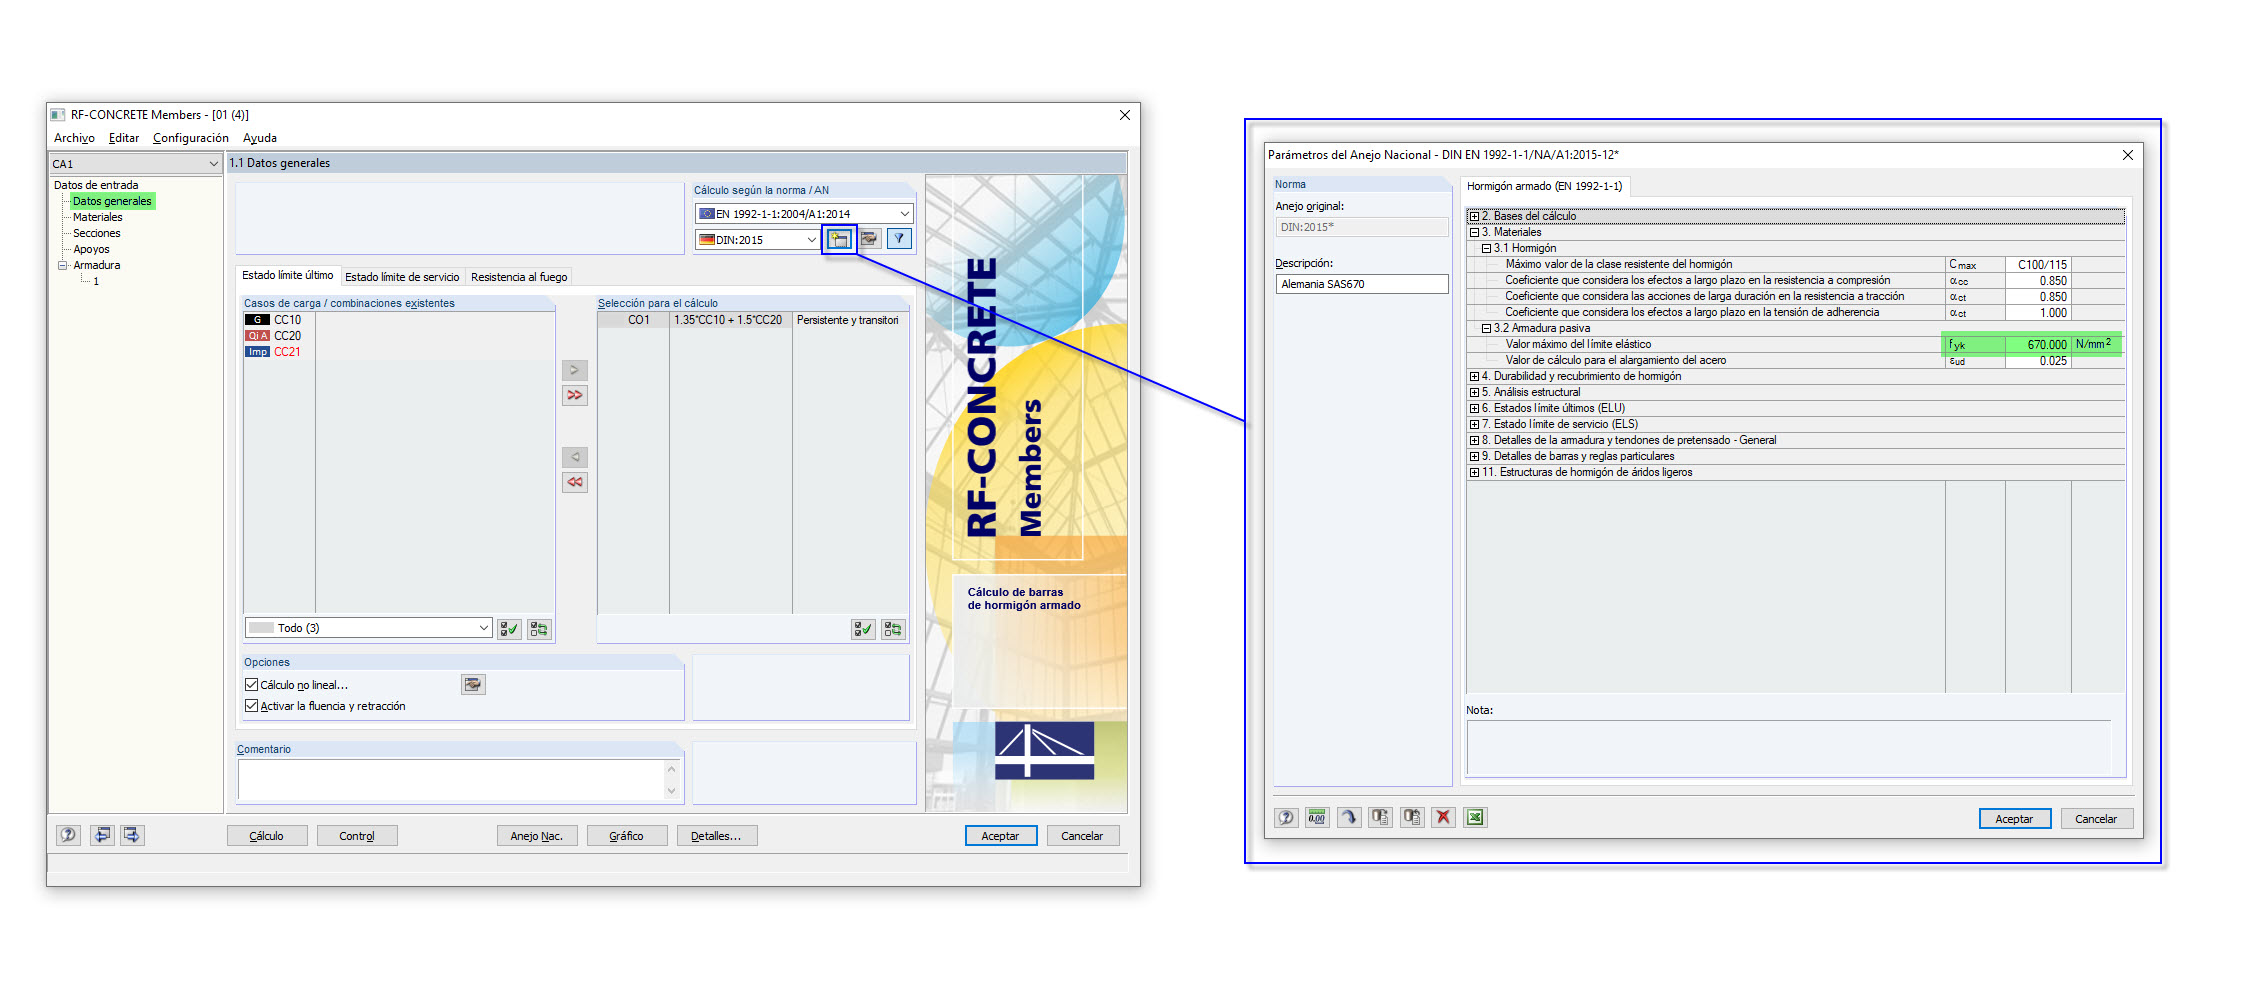Open the DIN:2015 national annex dropdown
Viewport: 2256px width, 1004px height.
click(811, 240)
